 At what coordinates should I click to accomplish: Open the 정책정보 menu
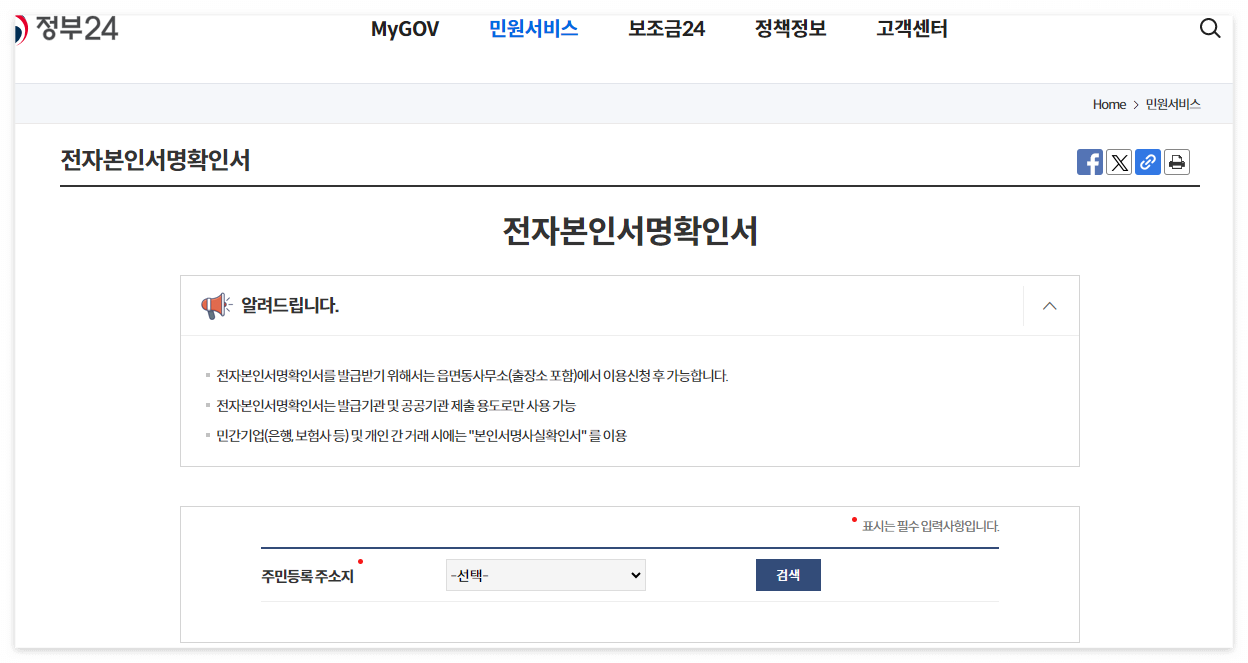click(x=790, y=29)
